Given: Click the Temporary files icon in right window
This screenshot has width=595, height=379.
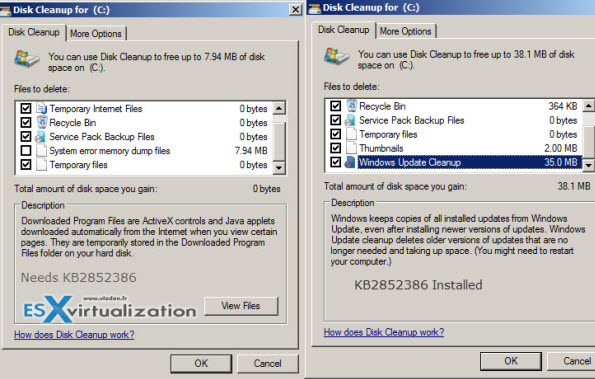Looking at the screenshot, I should (x=351, y=134).
